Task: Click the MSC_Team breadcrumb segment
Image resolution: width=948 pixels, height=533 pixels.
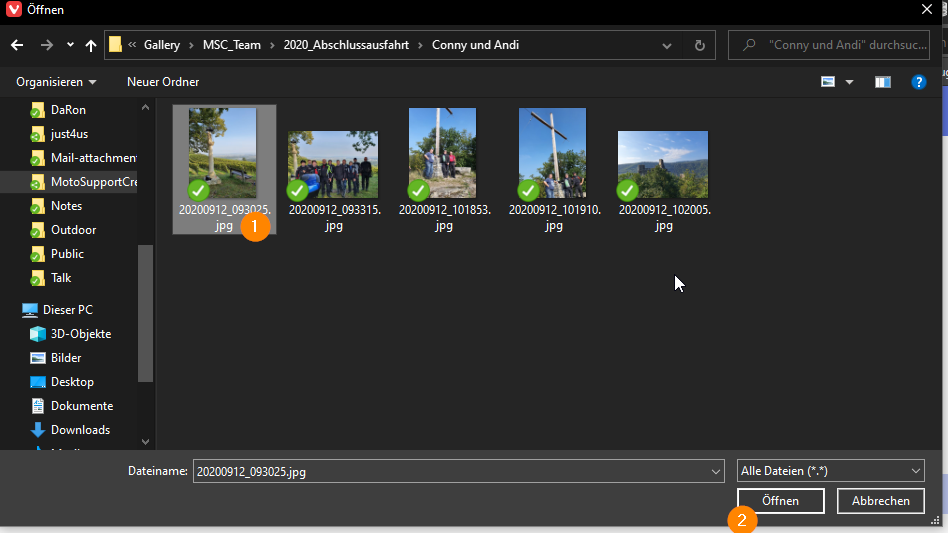Action: (232, 45)
